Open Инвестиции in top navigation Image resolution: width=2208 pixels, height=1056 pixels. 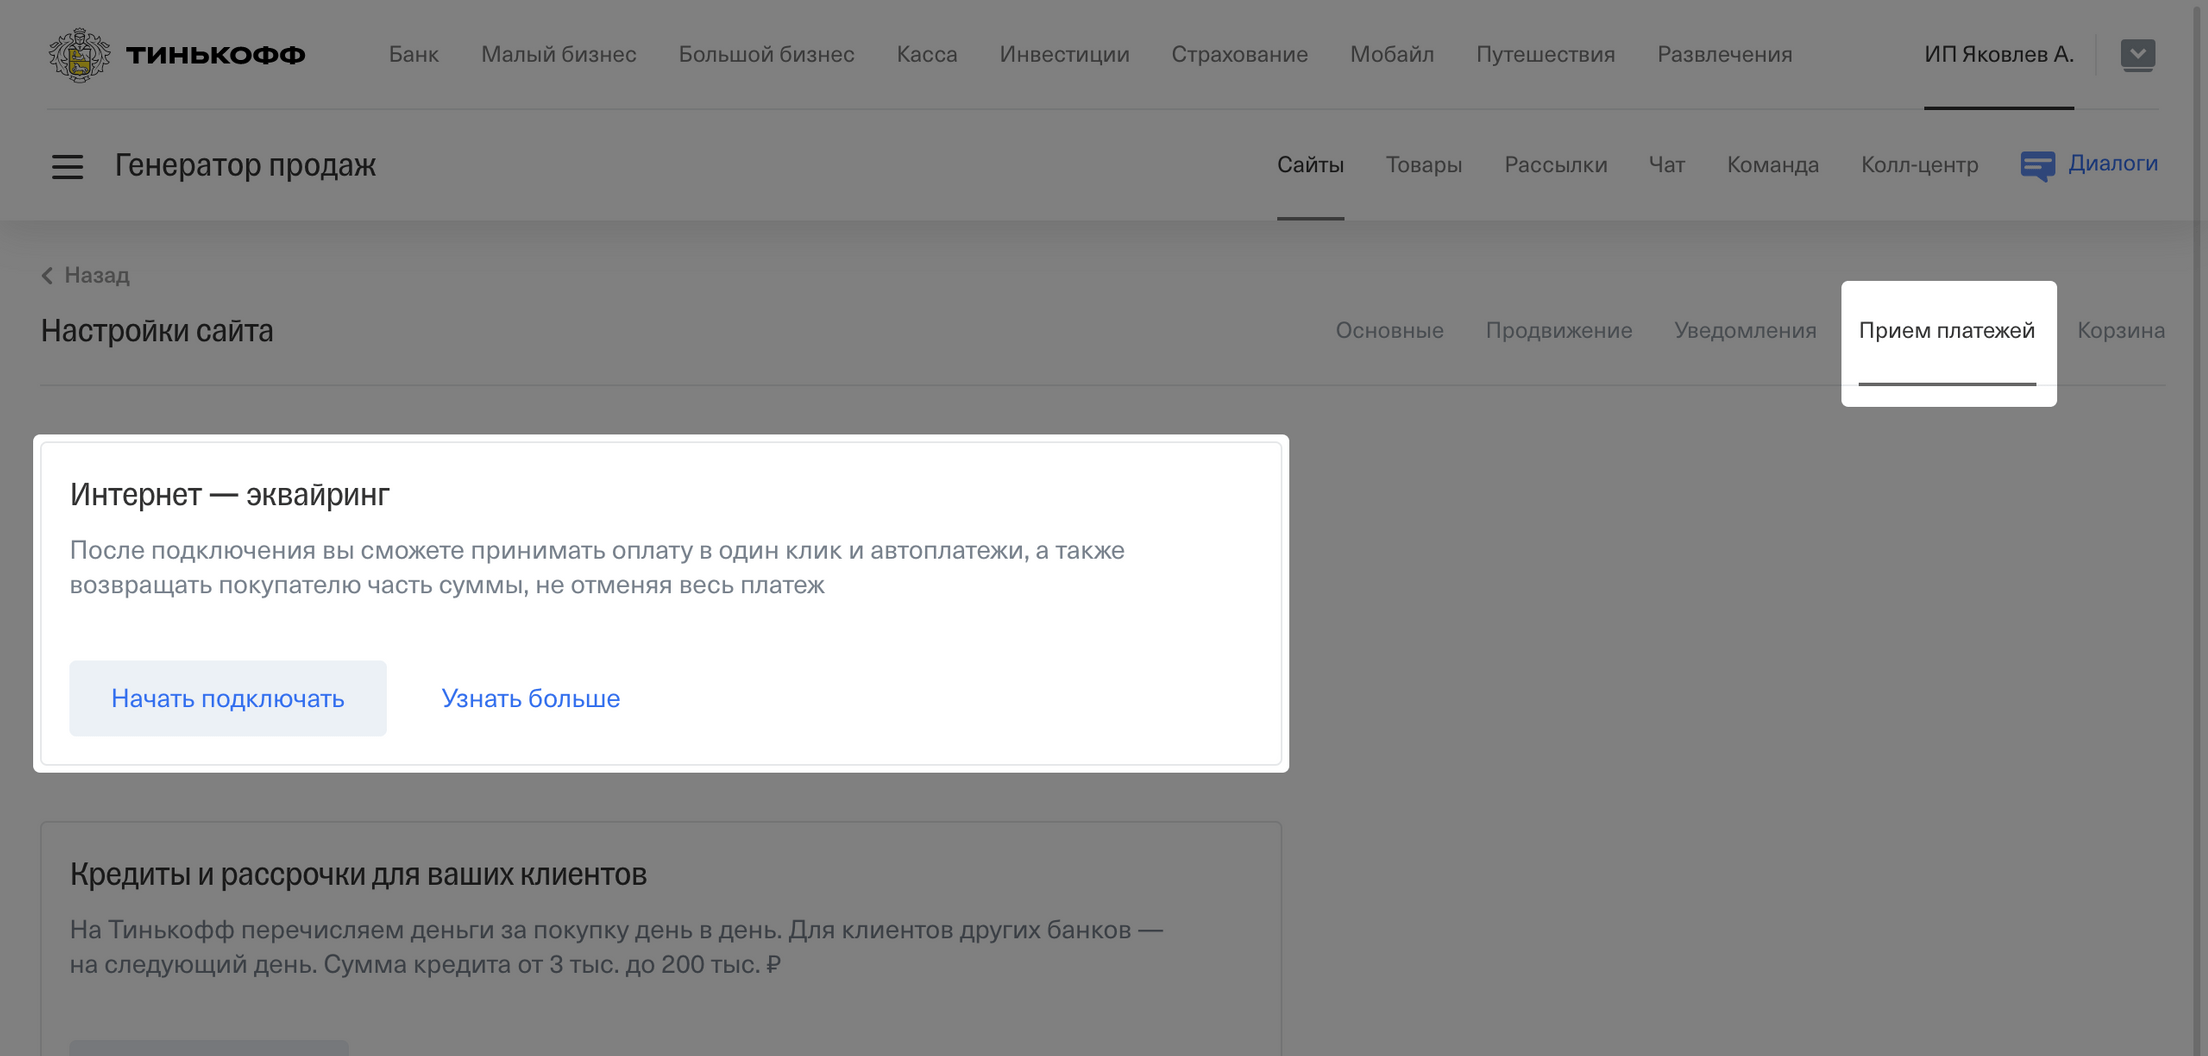pyautogui.click(x=1065, y=54)
